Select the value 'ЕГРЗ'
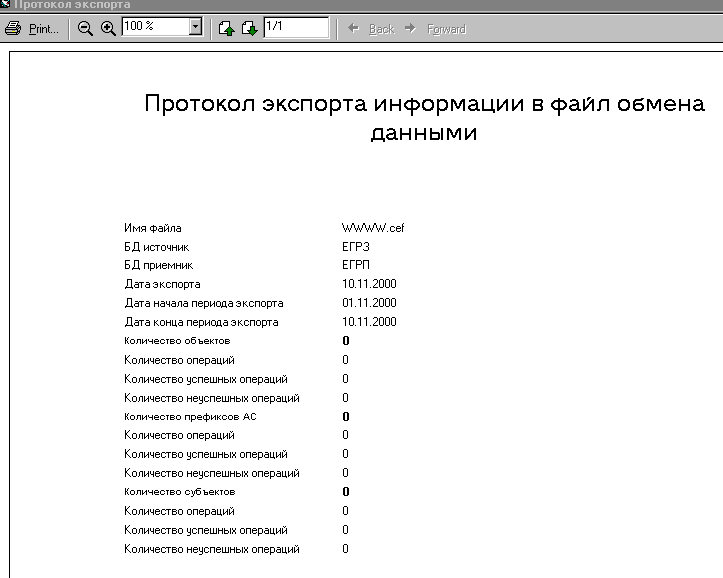This screenshot has width=723, height=578. (x=356, y=247)
